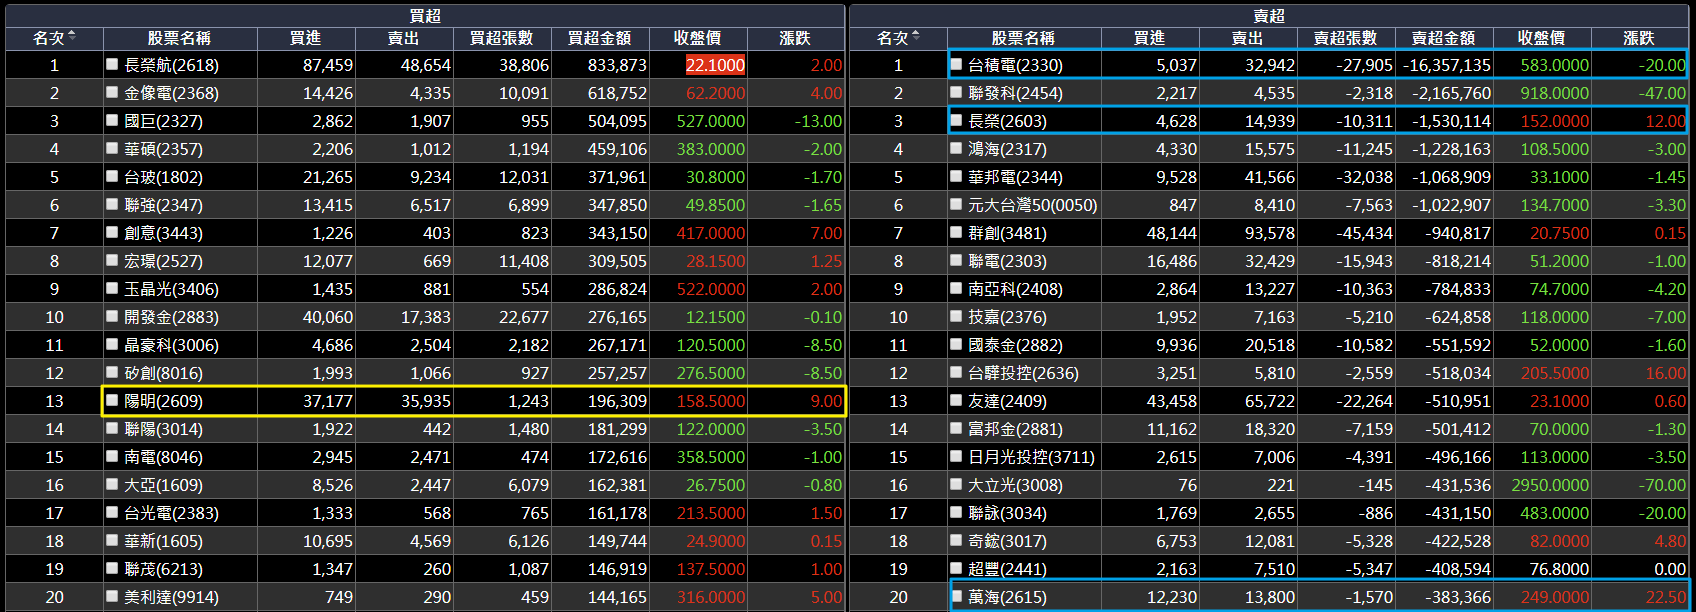Click 賣超金額 column header
The width and height of the screenshot is (1696, 612).
pos(1443,38)
